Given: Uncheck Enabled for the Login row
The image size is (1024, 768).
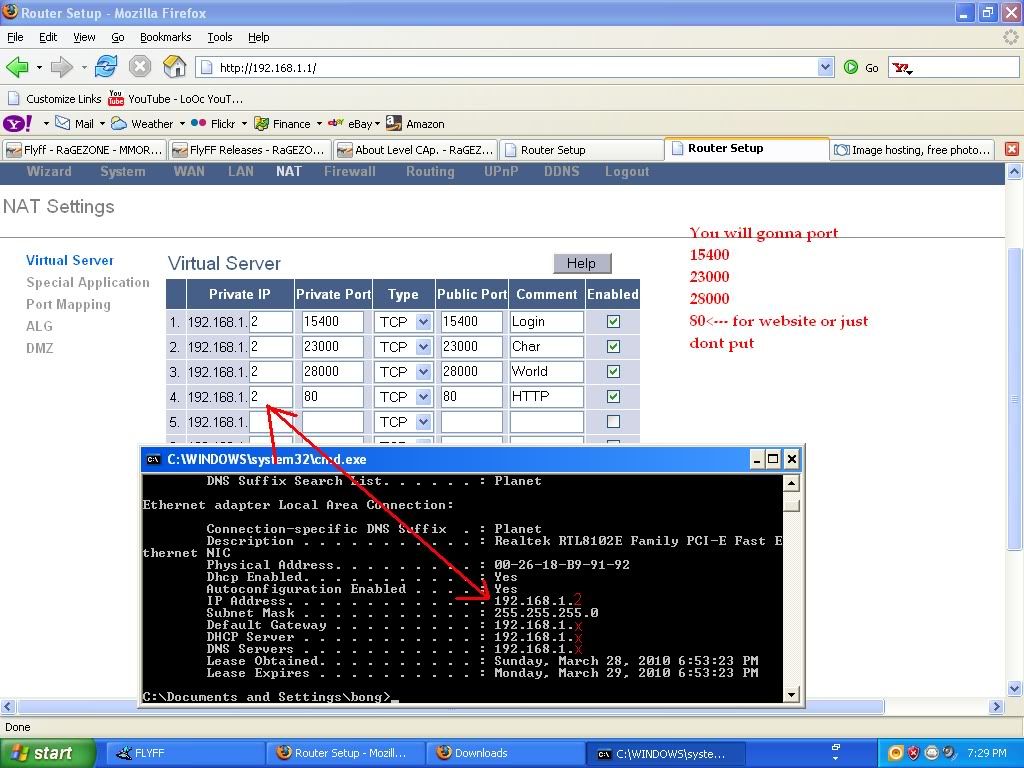Looking at the screenshot, I should point(613,322).
